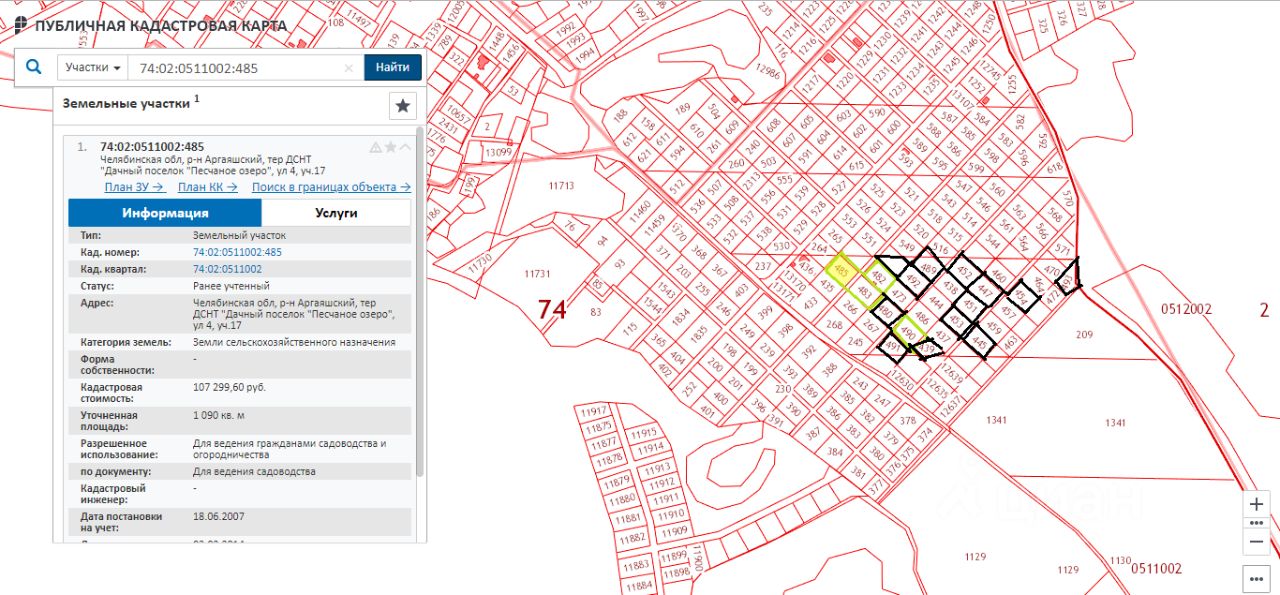Open the План КК link

pyautogui.click(x=208, y=187)
